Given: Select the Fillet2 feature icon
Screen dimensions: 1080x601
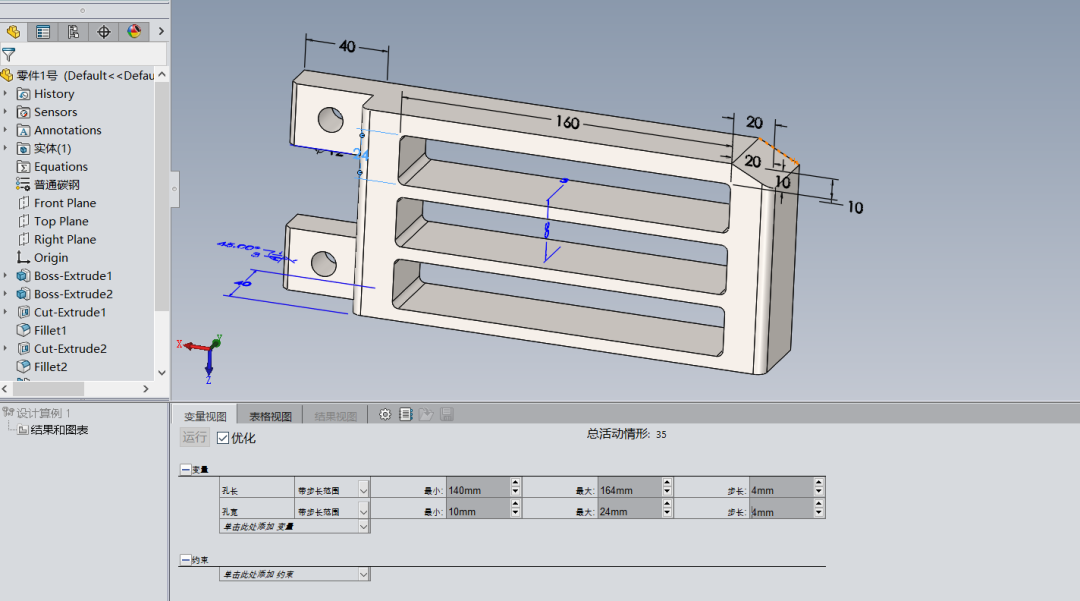Looking at the screenshot, I should click(x=23, y=367).
